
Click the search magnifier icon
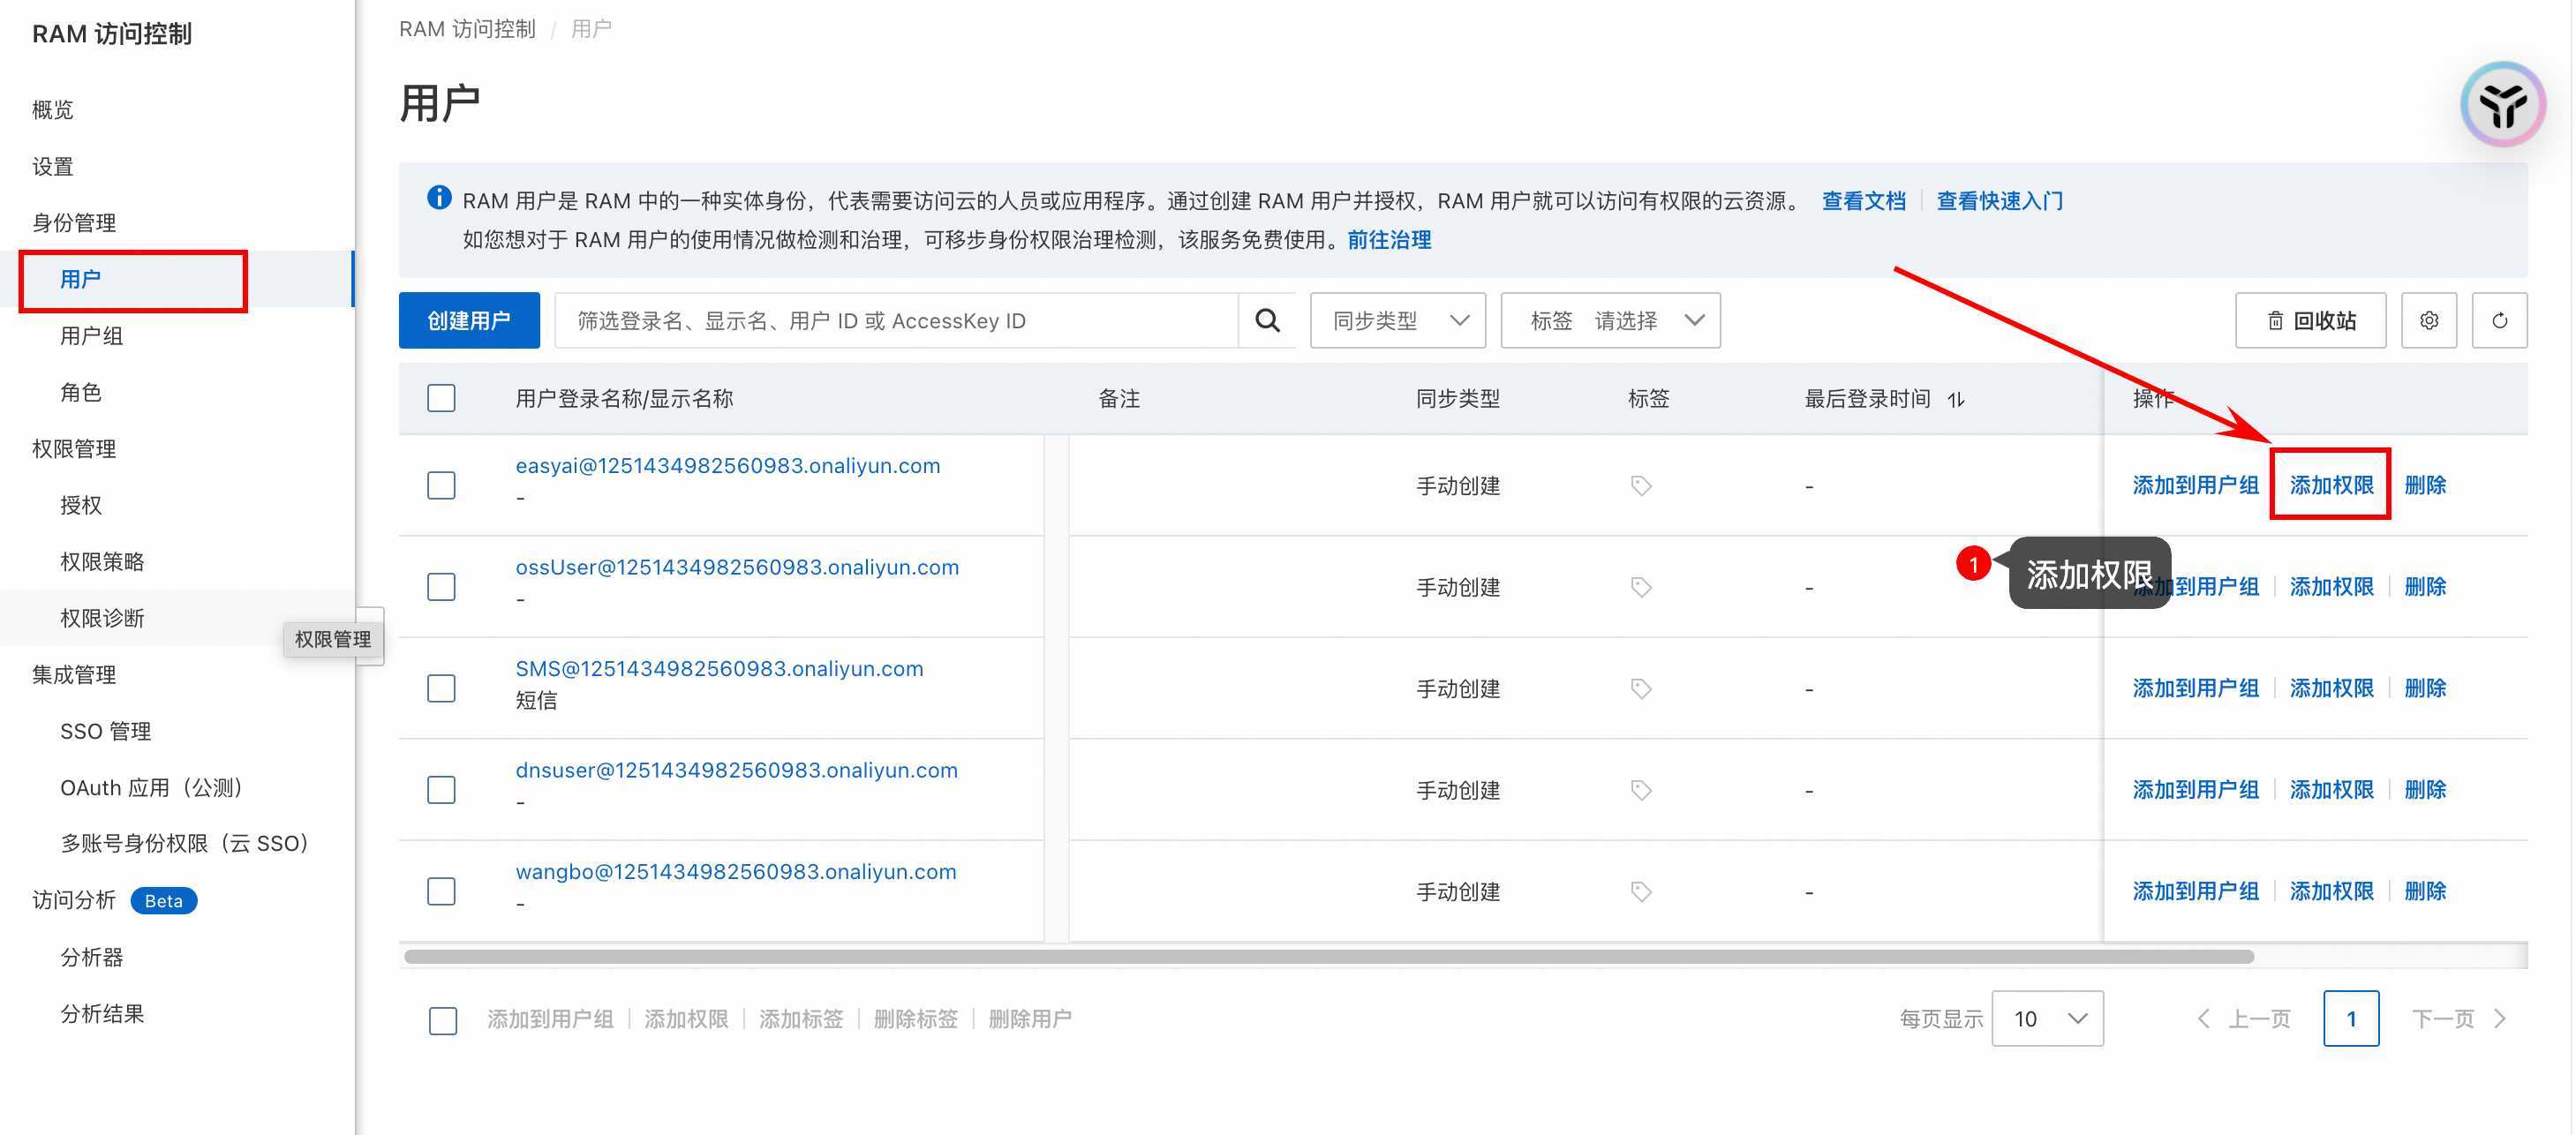(1267, 320)
